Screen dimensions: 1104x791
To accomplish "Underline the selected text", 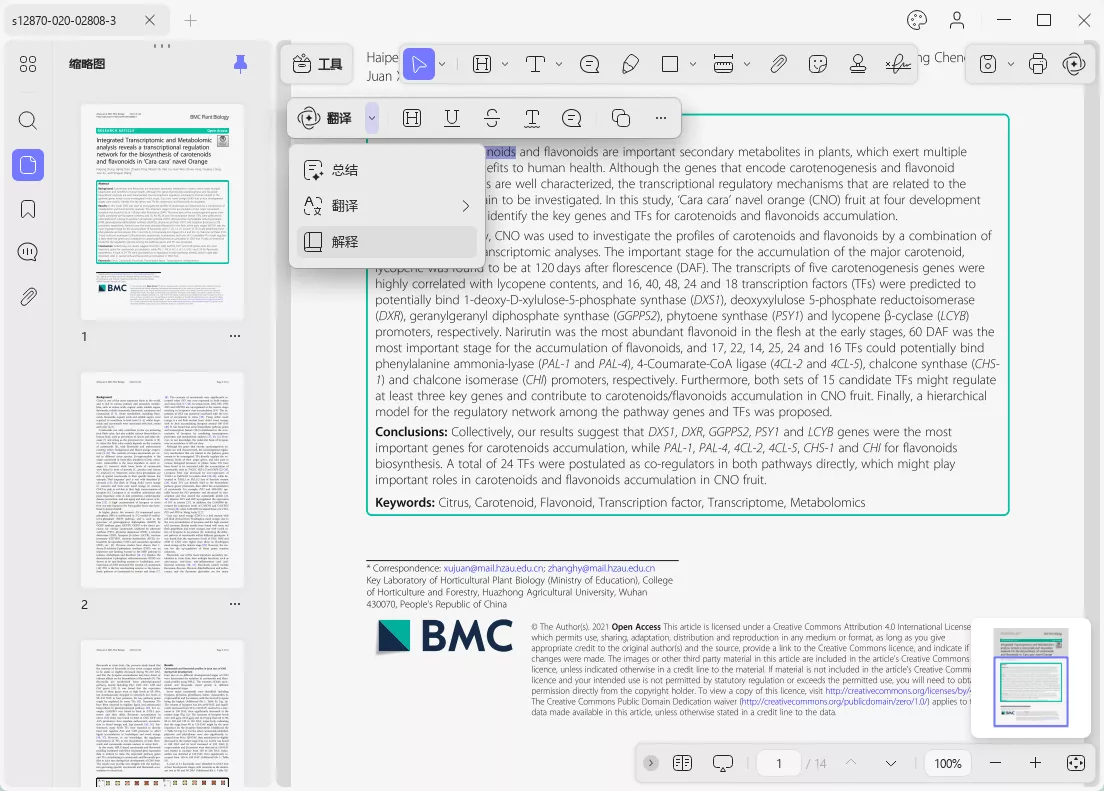I will click(452, 118).
